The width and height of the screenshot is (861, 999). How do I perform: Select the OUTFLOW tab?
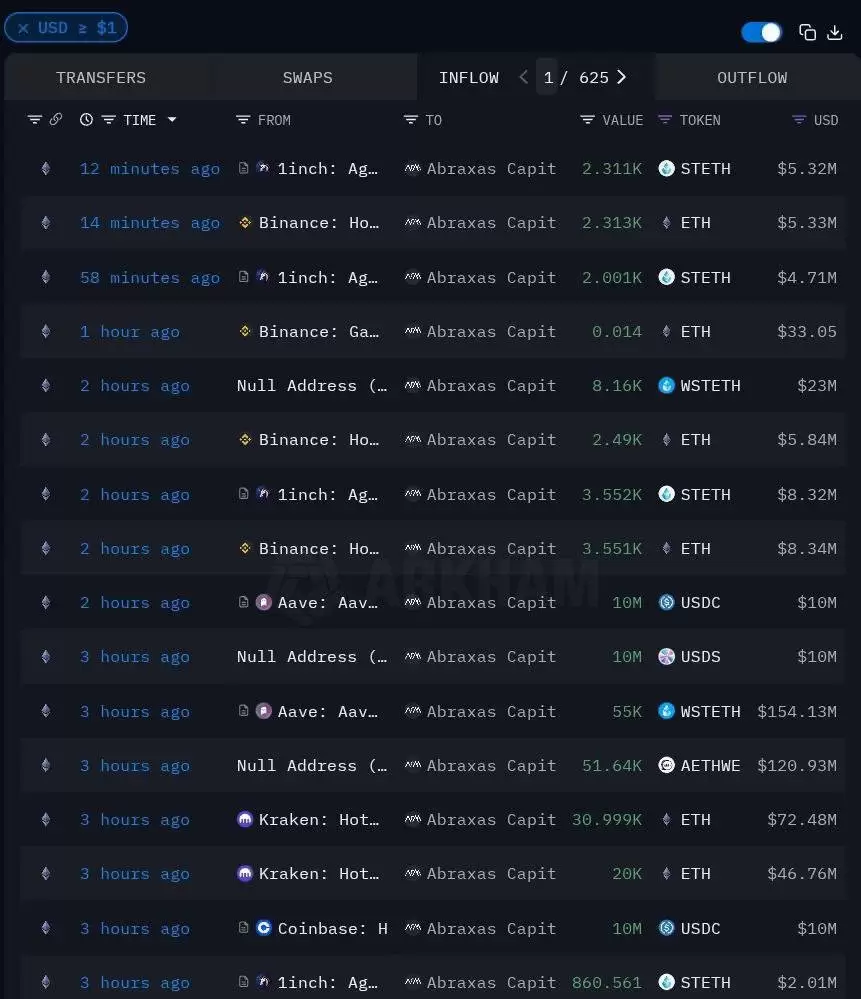[x=752, y=78]
